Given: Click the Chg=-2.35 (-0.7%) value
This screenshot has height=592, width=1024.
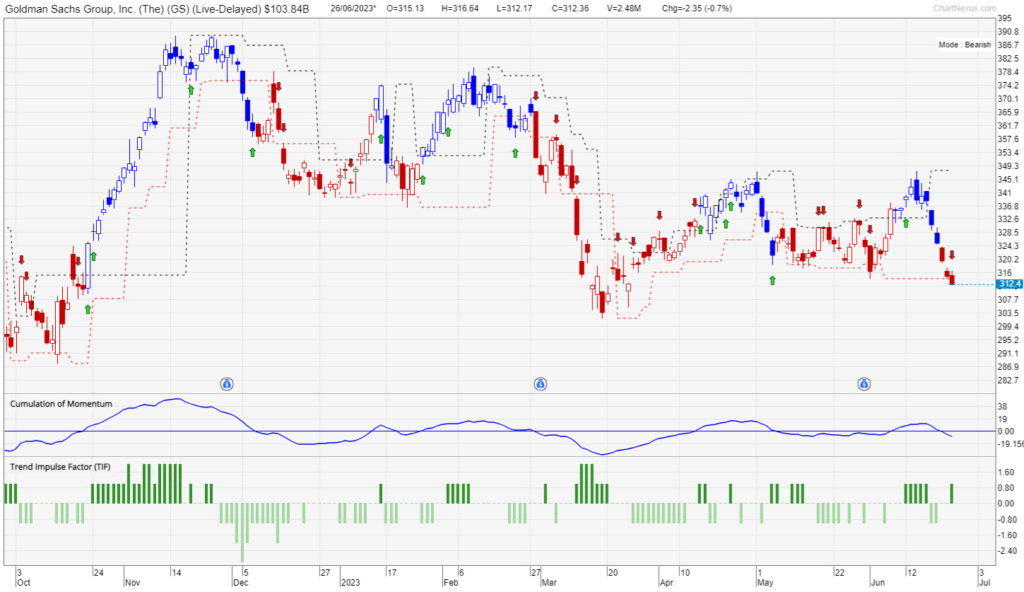Looking at the screenshot, I should (x=697, y=8).
